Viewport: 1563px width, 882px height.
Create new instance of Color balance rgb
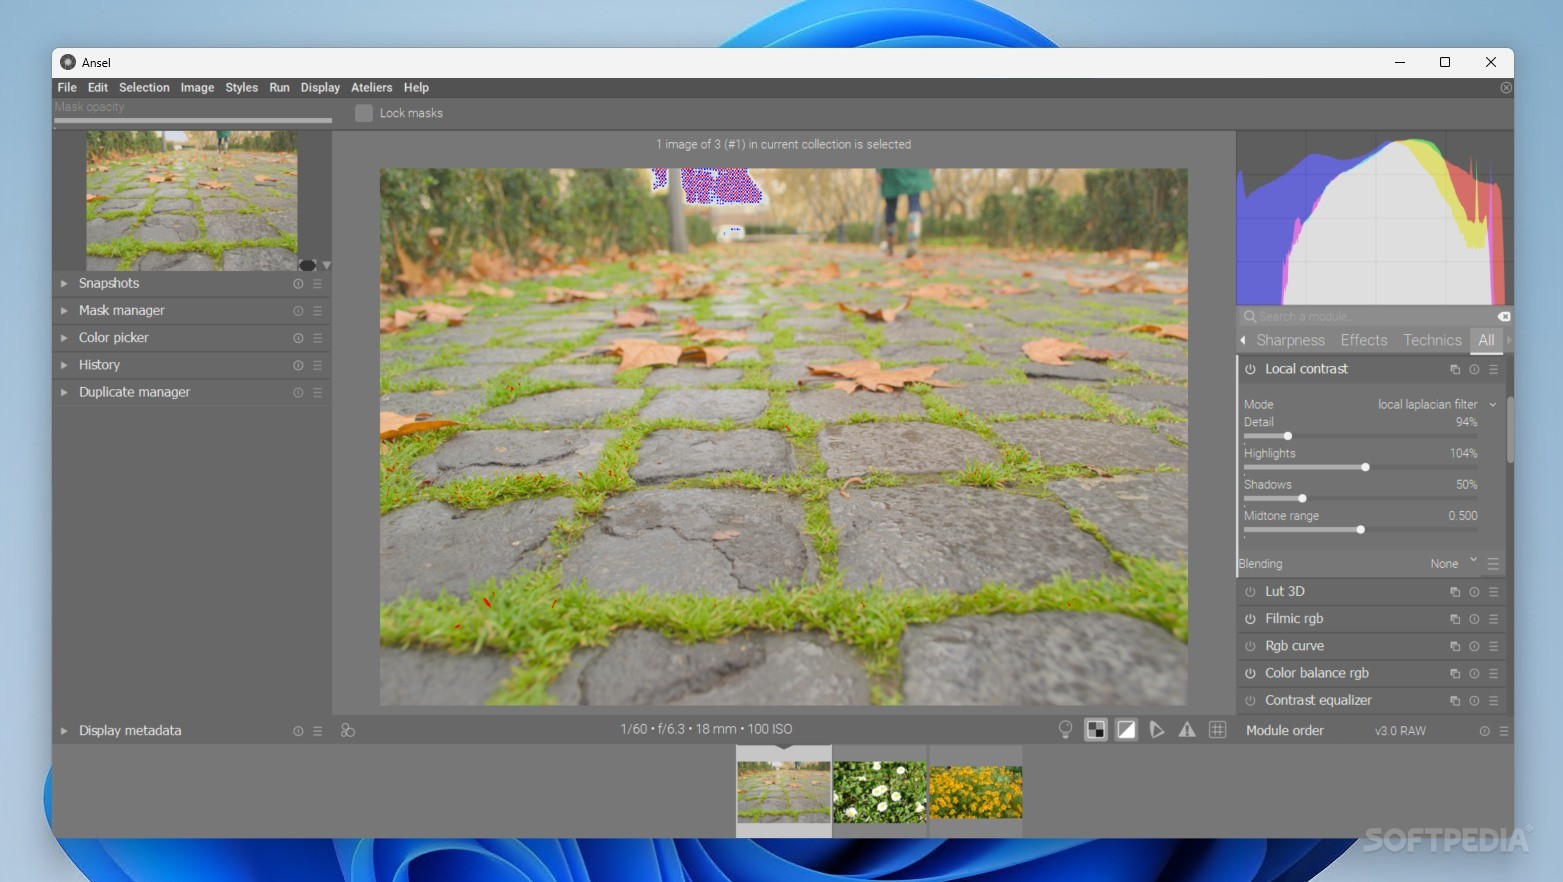[x=1455, y=673]
